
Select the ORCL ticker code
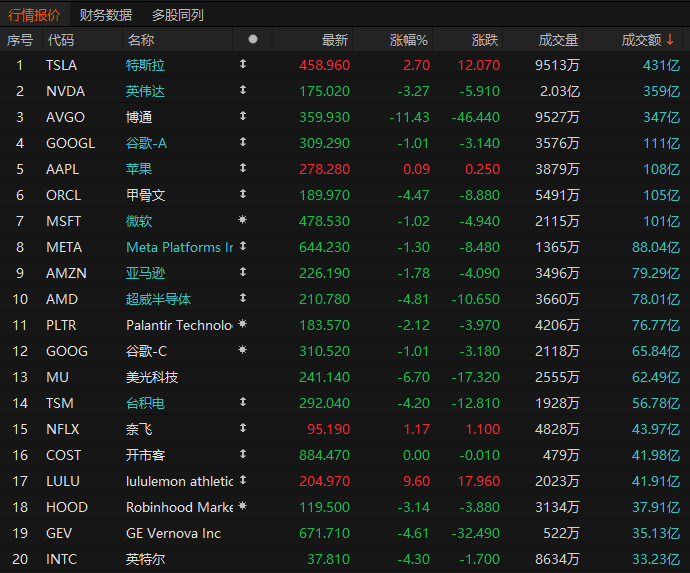(63, 195)
